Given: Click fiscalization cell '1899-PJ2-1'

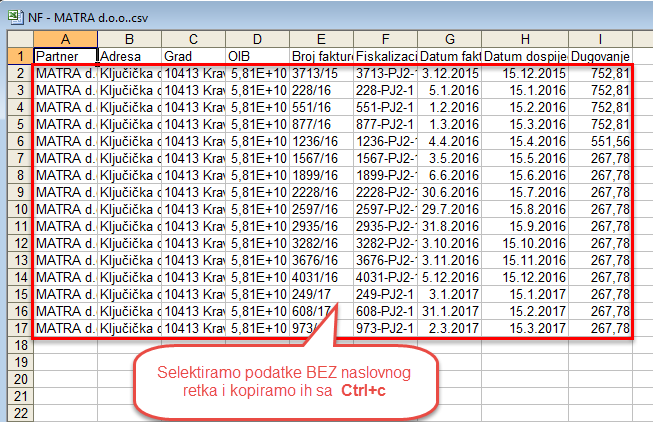Looking at the screenshot, I should [x=386, y=175].
